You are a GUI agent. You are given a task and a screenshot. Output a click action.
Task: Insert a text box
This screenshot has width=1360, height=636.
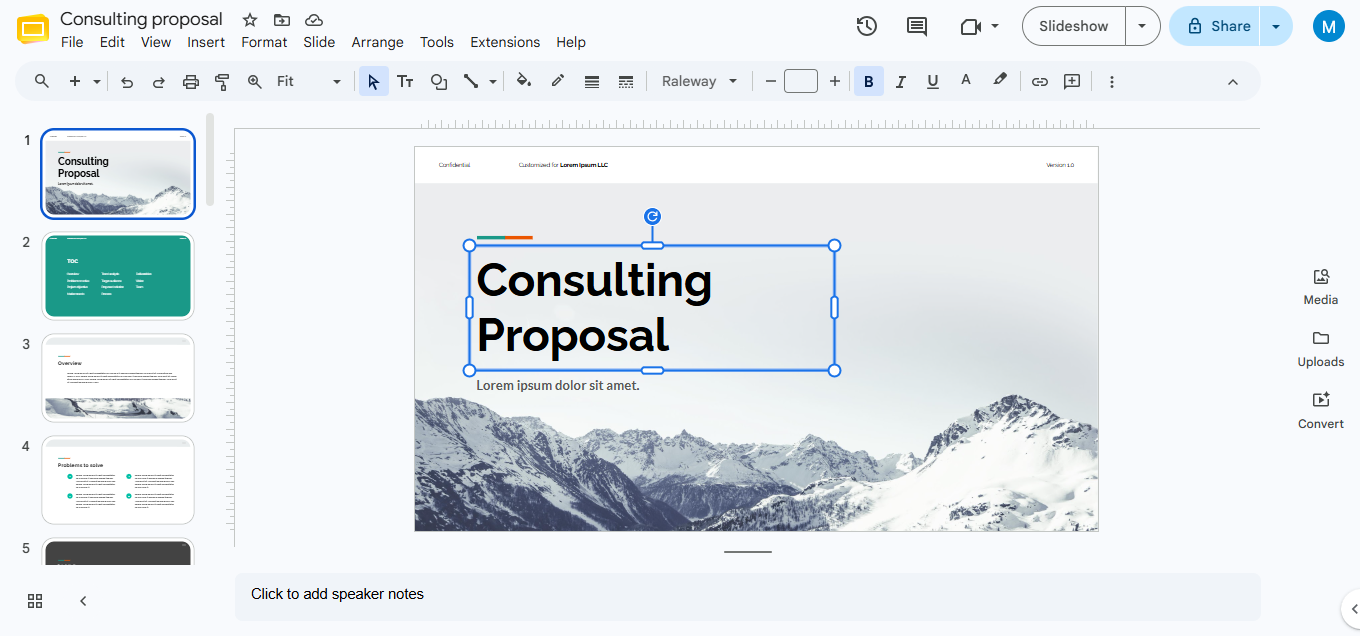click(405, 82)
